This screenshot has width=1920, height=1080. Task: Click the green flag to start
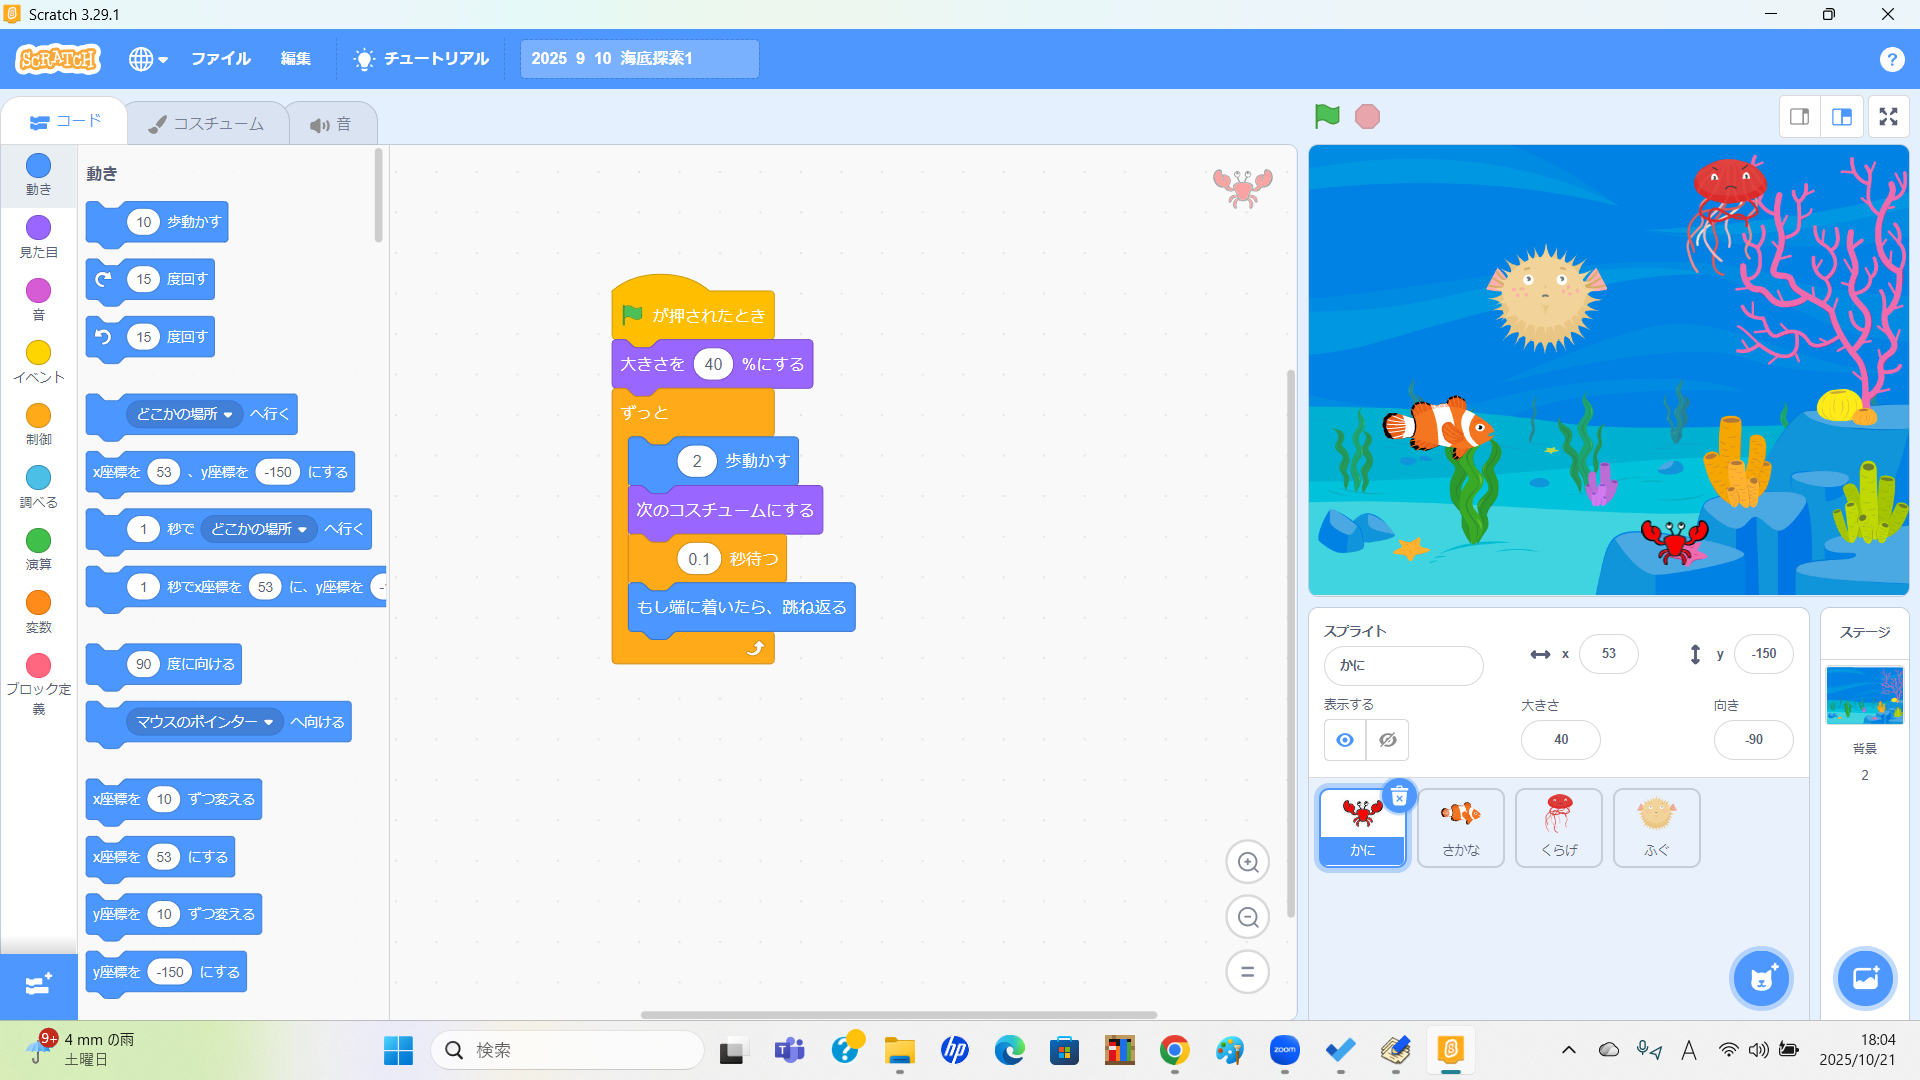click(x=1327, y=117)
